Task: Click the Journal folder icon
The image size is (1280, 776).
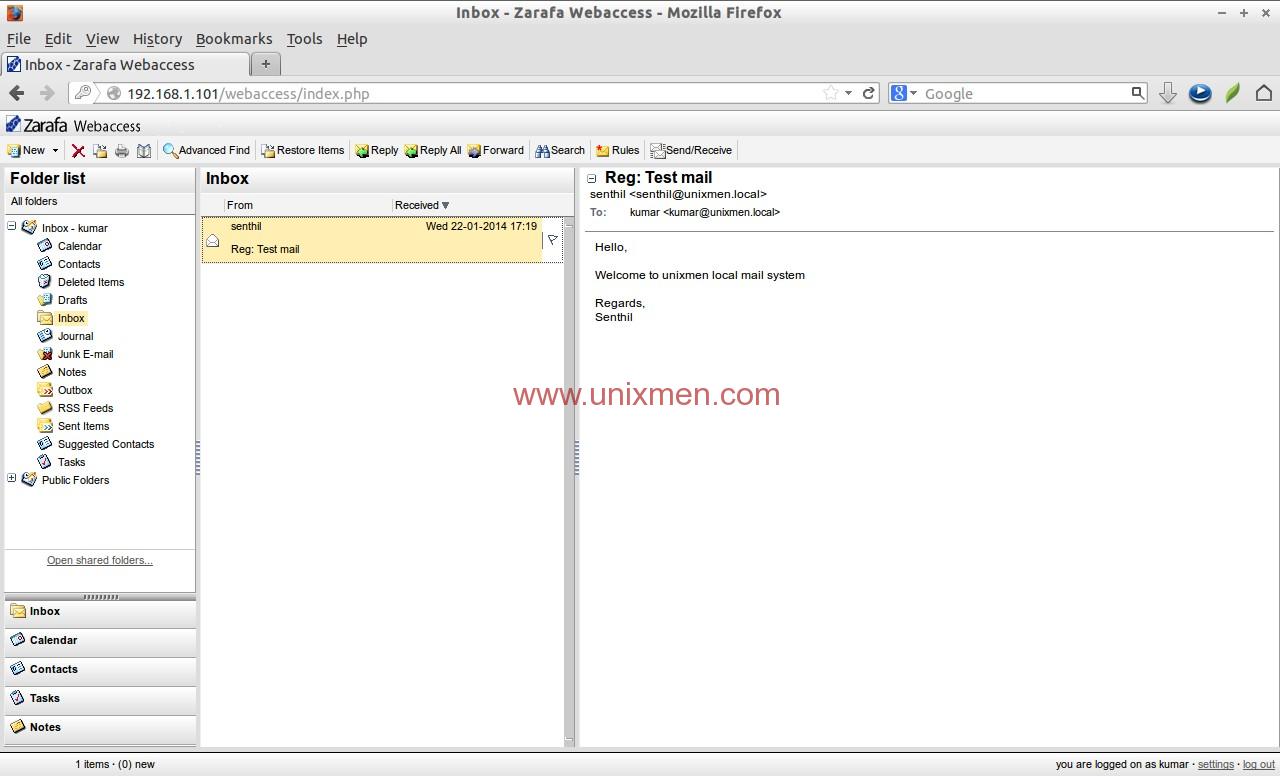Action: click(45, 336)
